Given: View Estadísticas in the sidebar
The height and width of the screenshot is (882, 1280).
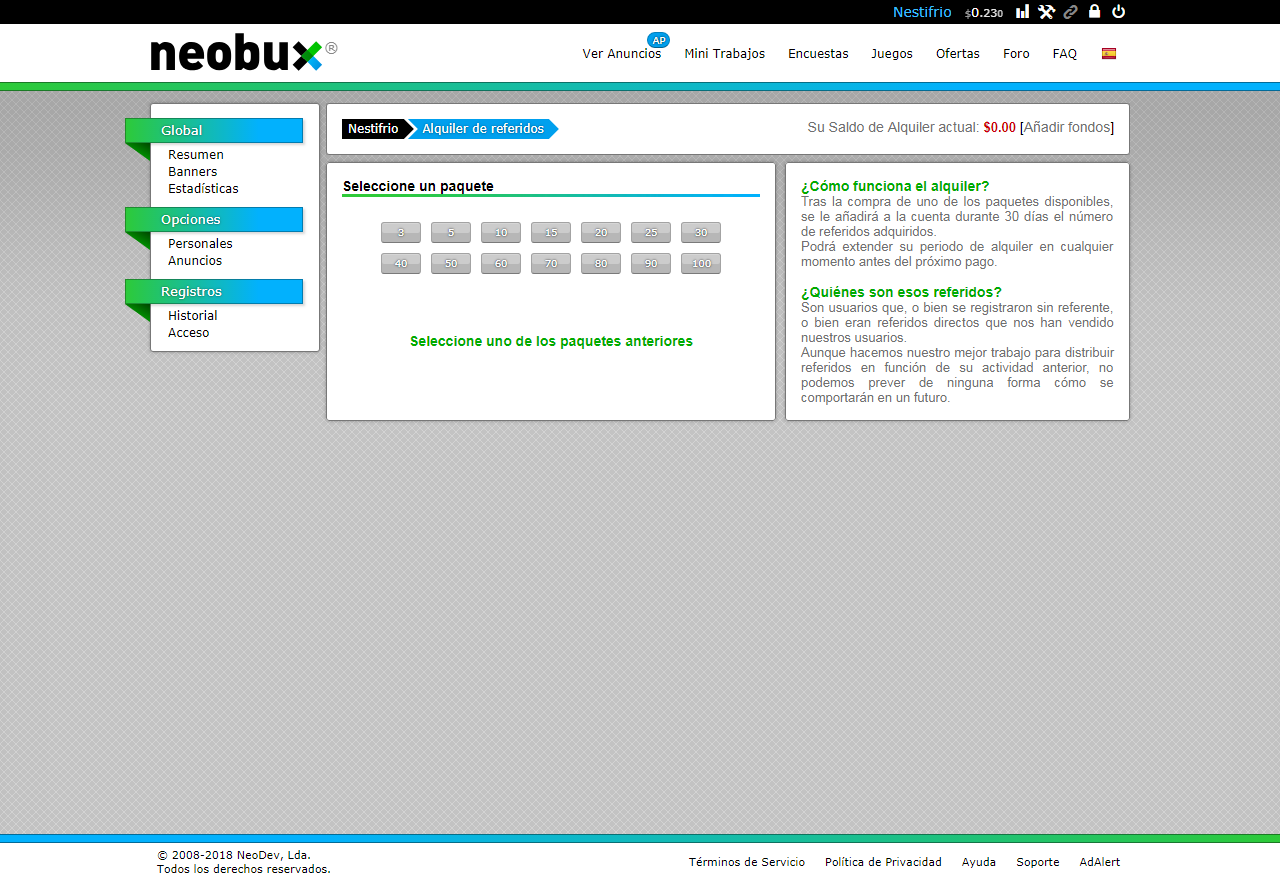Looking at the screenshot, I should click(x=203, y=189).
